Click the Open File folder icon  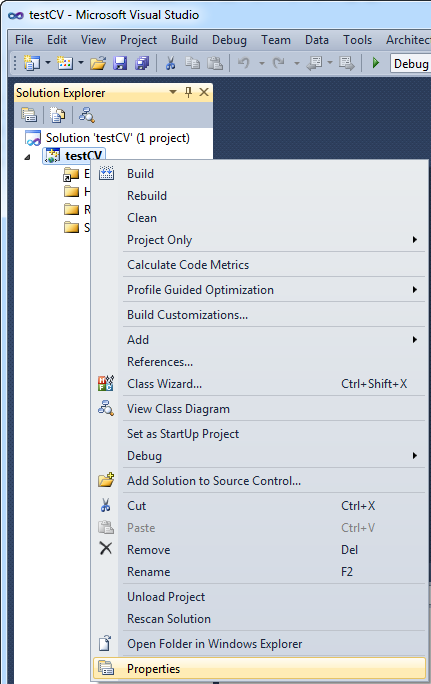pos(98,63)
